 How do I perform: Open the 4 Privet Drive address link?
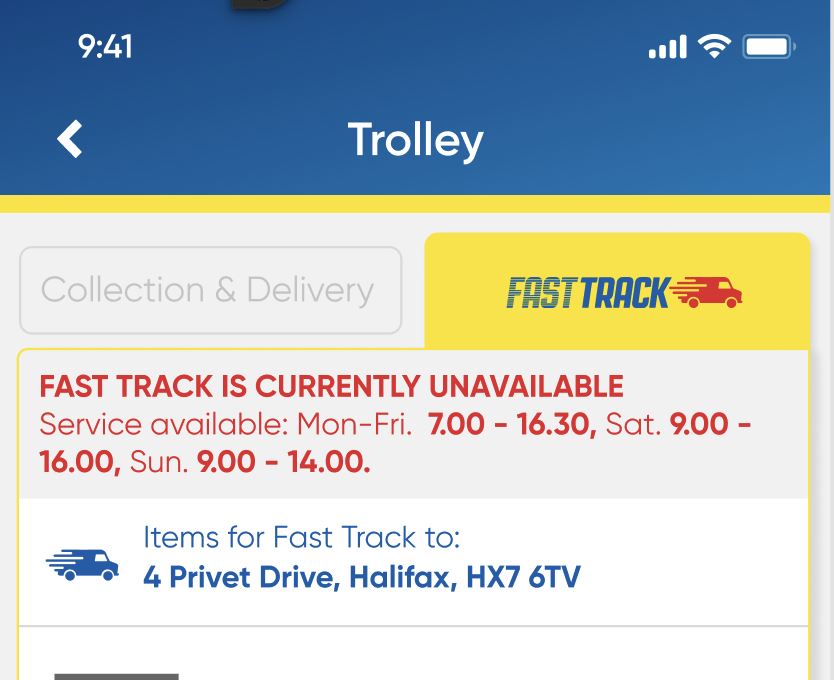click(x=361, y=577)
